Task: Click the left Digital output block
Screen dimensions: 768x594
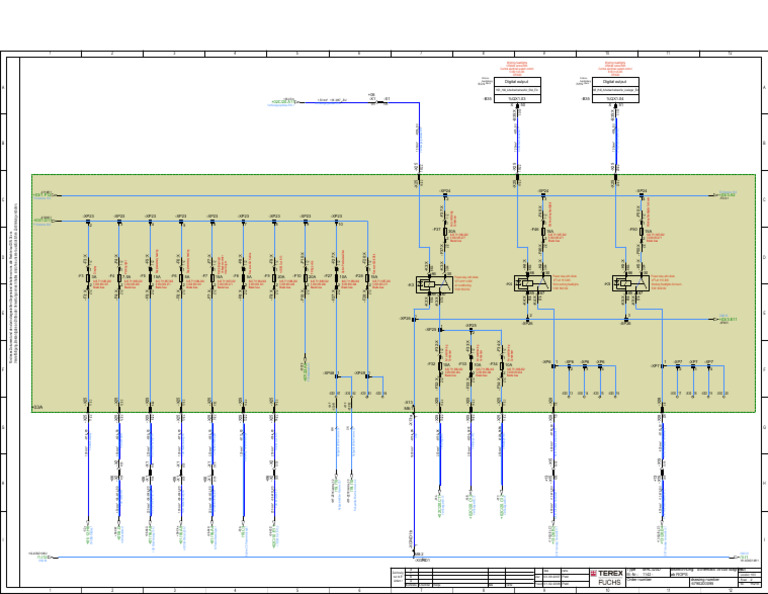Action: (x=517, y=90)
